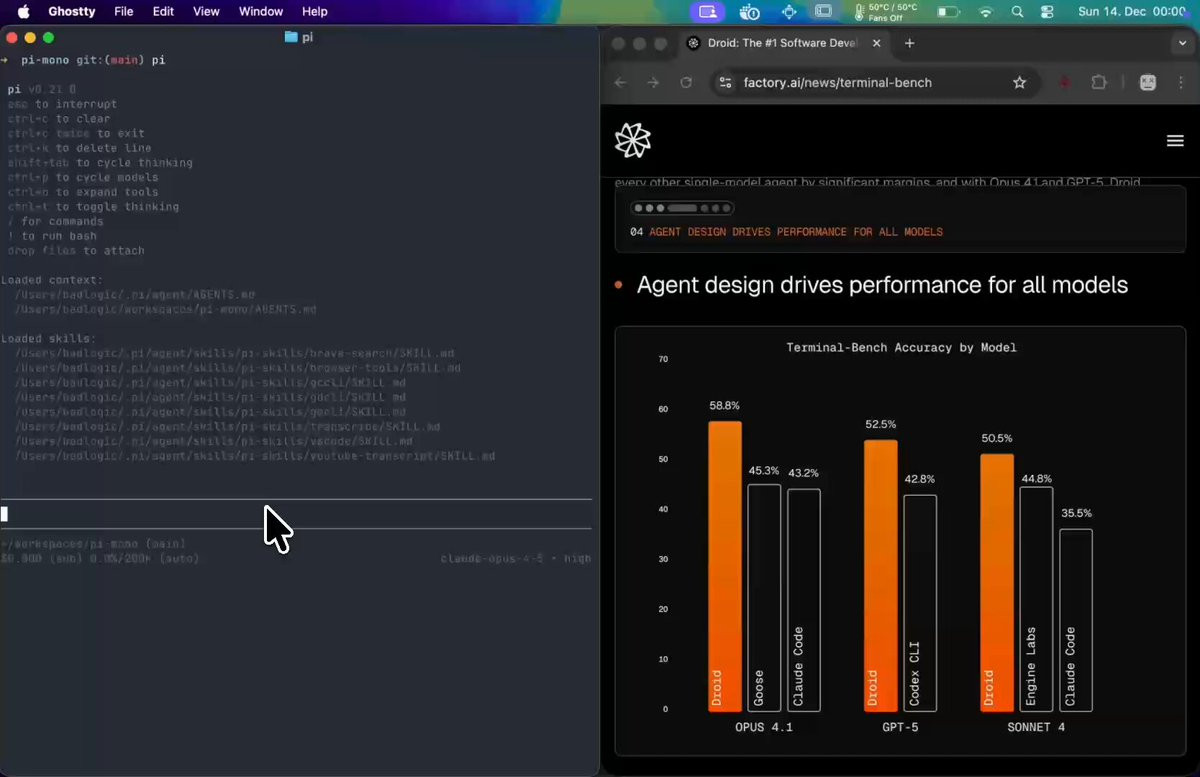Open the Apple menu
This screenshot has height=777, width=1200.
pyautogui.click(x=23, y=11)
